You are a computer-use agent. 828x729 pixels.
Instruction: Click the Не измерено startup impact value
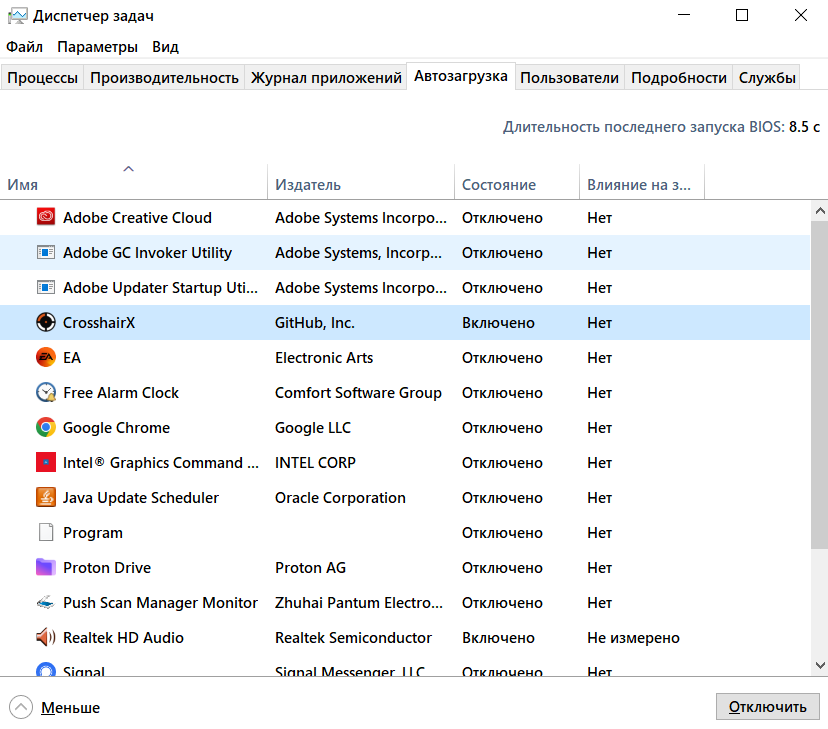pos(633,638)
